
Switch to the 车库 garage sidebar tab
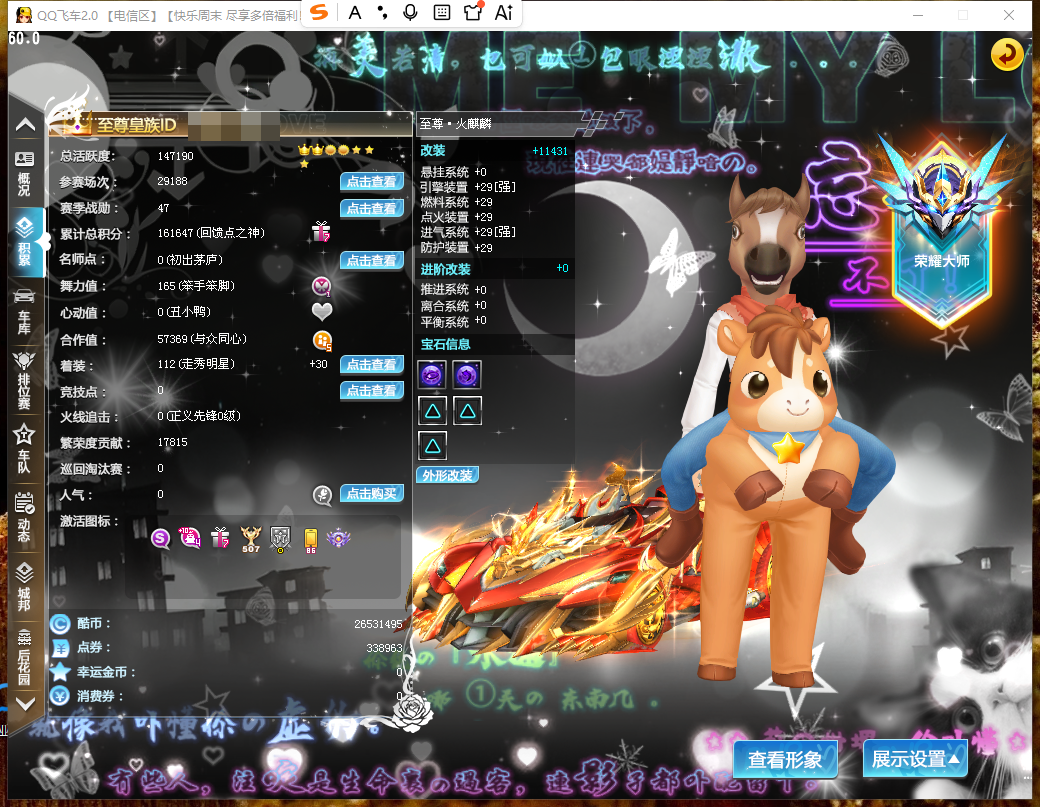[25, 310]
